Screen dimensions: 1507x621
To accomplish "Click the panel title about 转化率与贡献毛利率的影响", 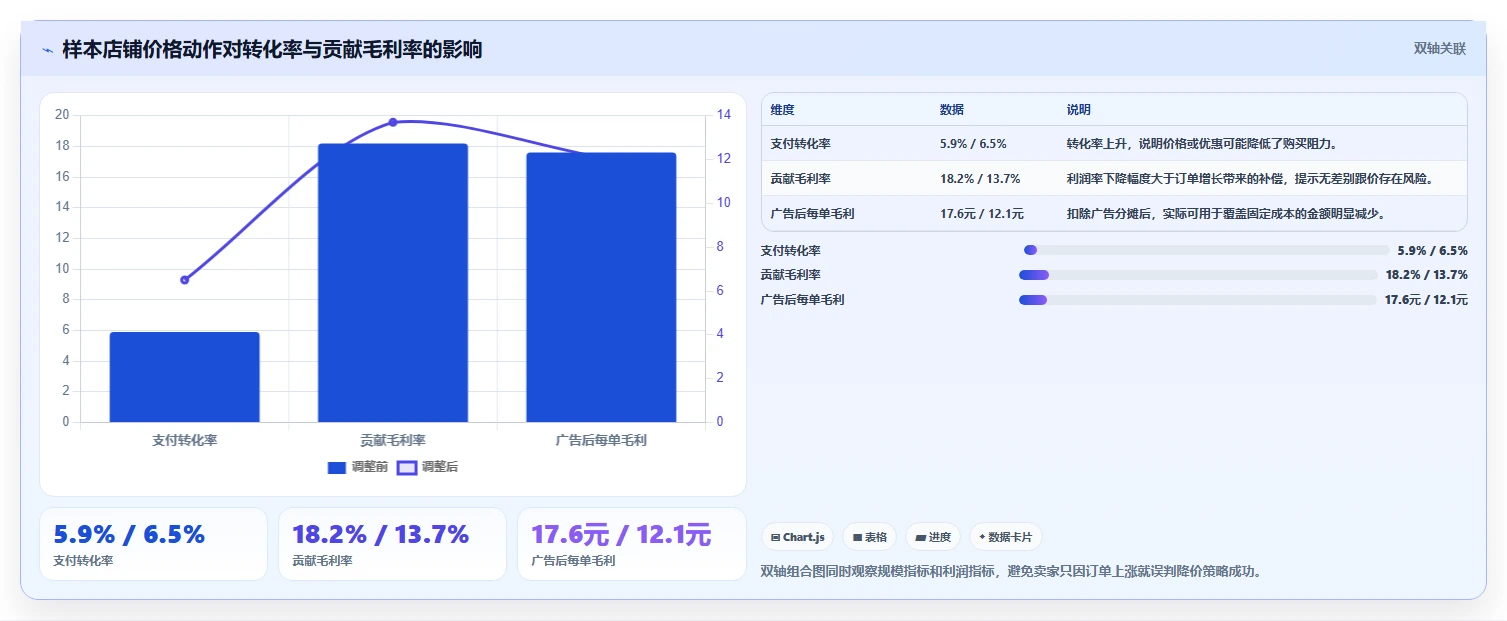I will click(272, 49).
